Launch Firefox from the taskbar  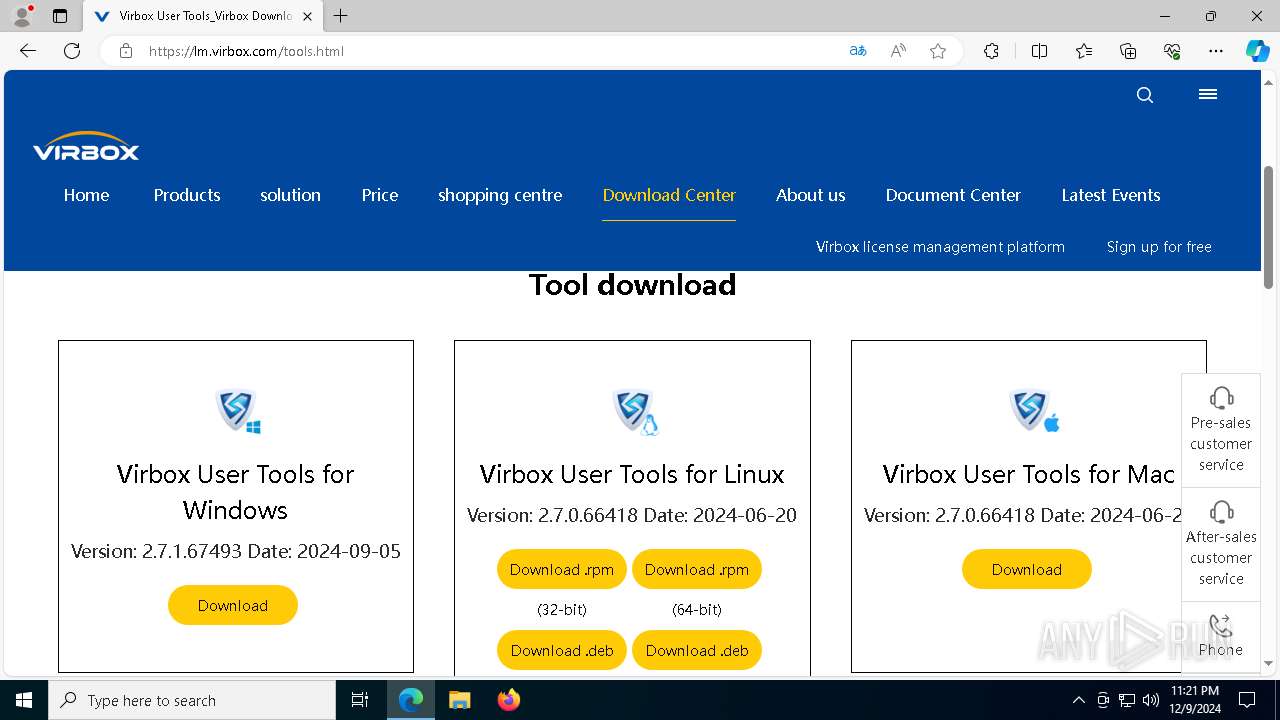[509, 700]
